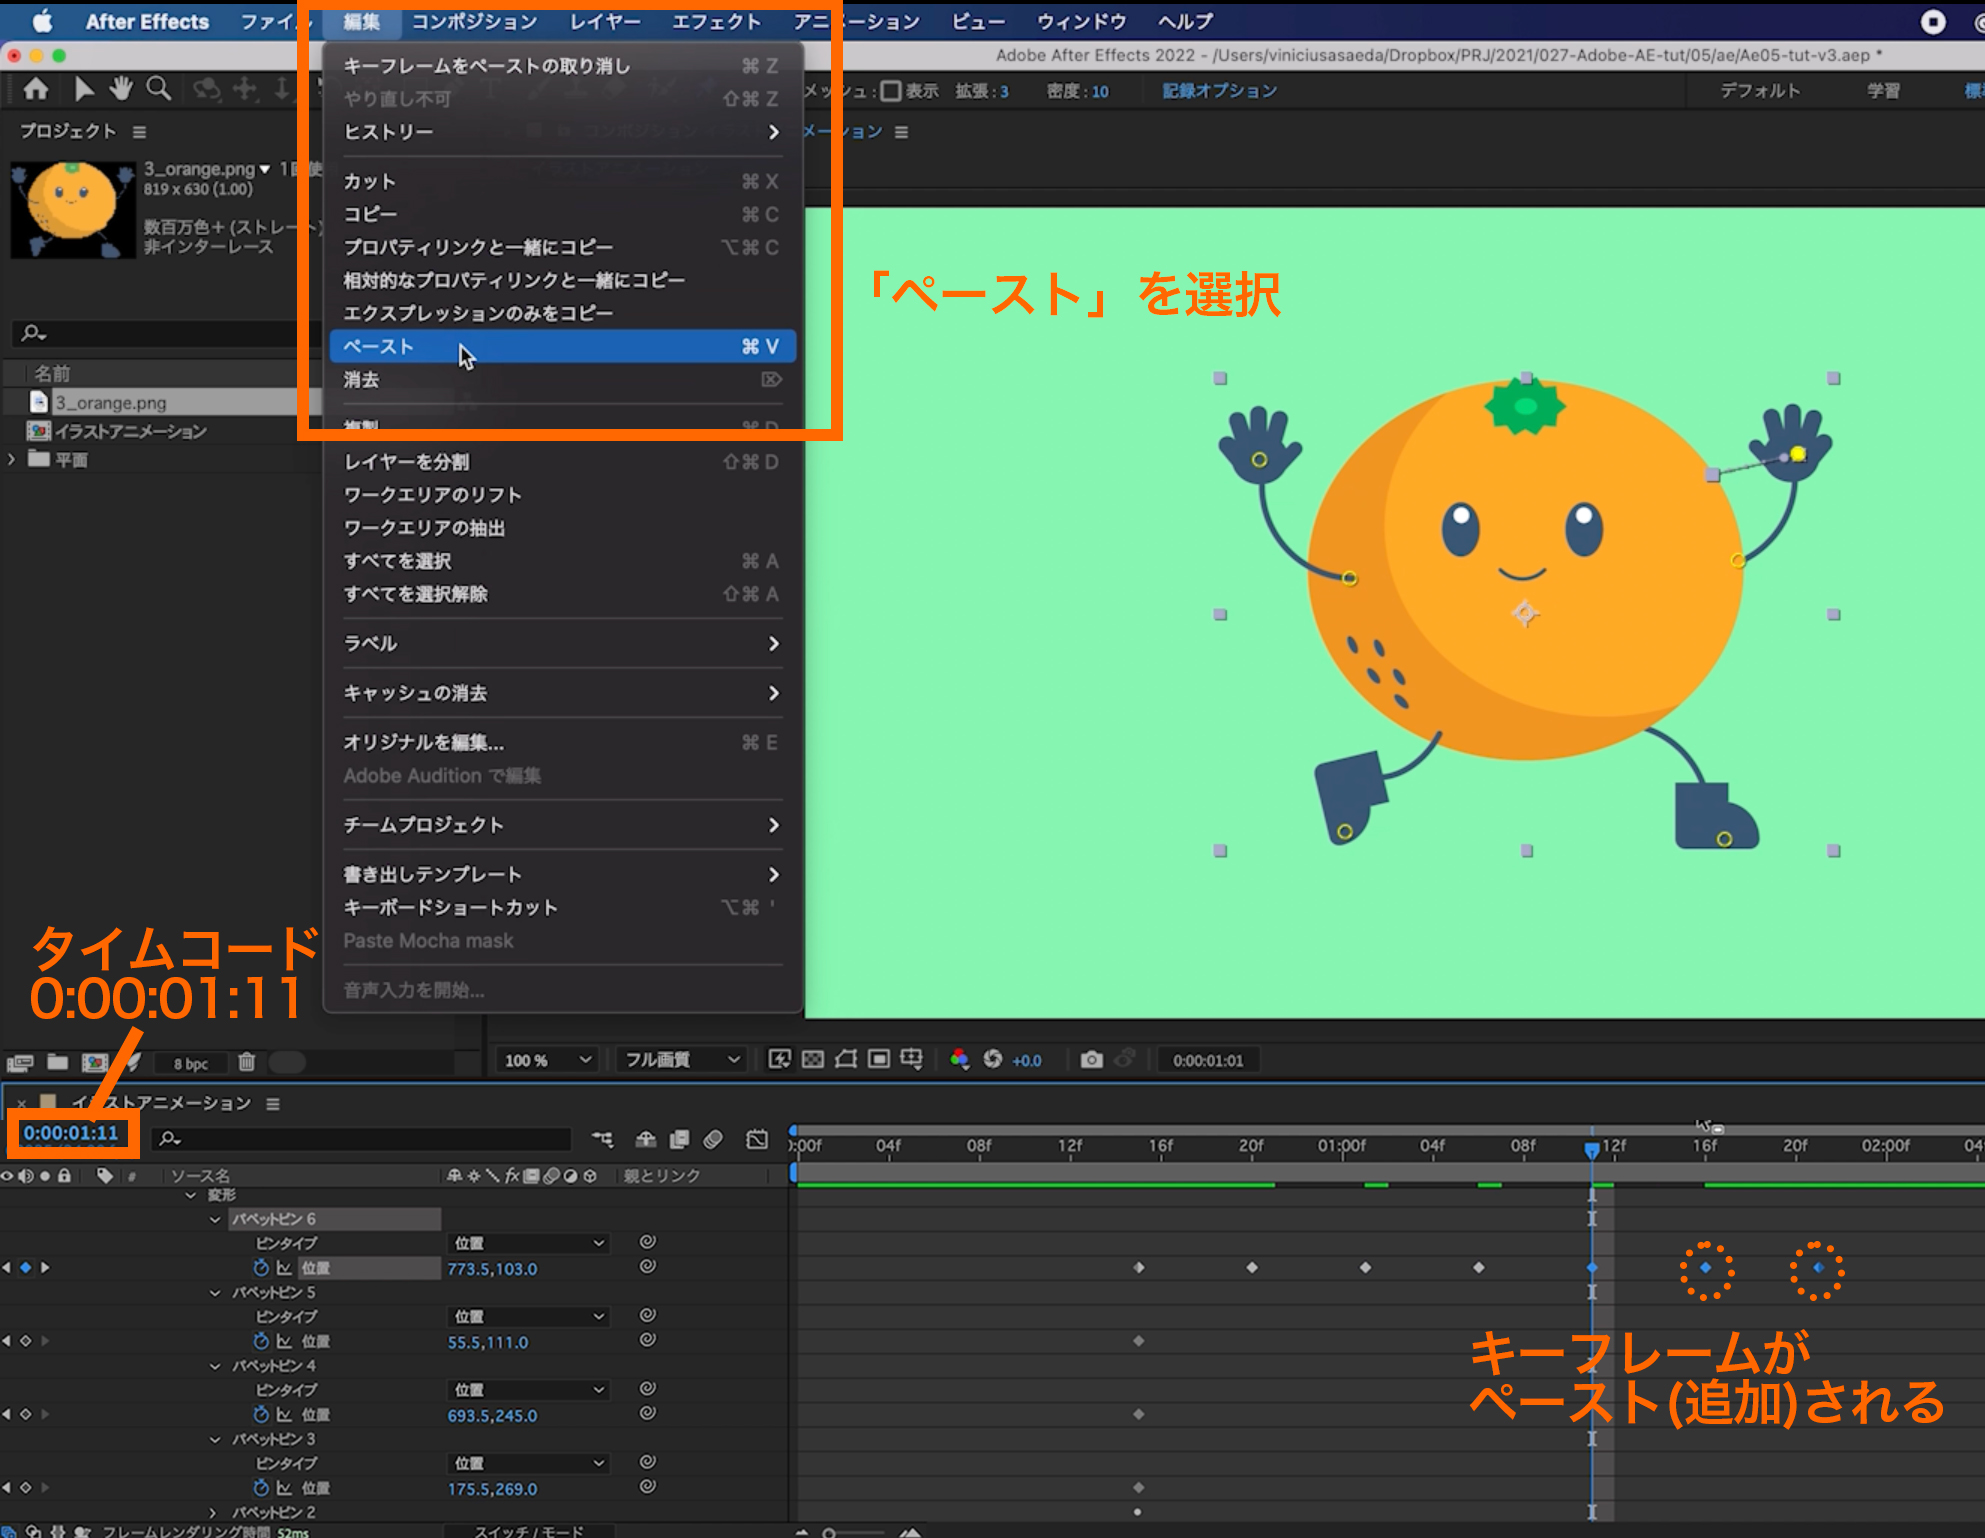The height and width of the screenshot is (1538, 1985).
Task: Click the exposure adjustment +0.0 value
Action: point(1027,1060)
